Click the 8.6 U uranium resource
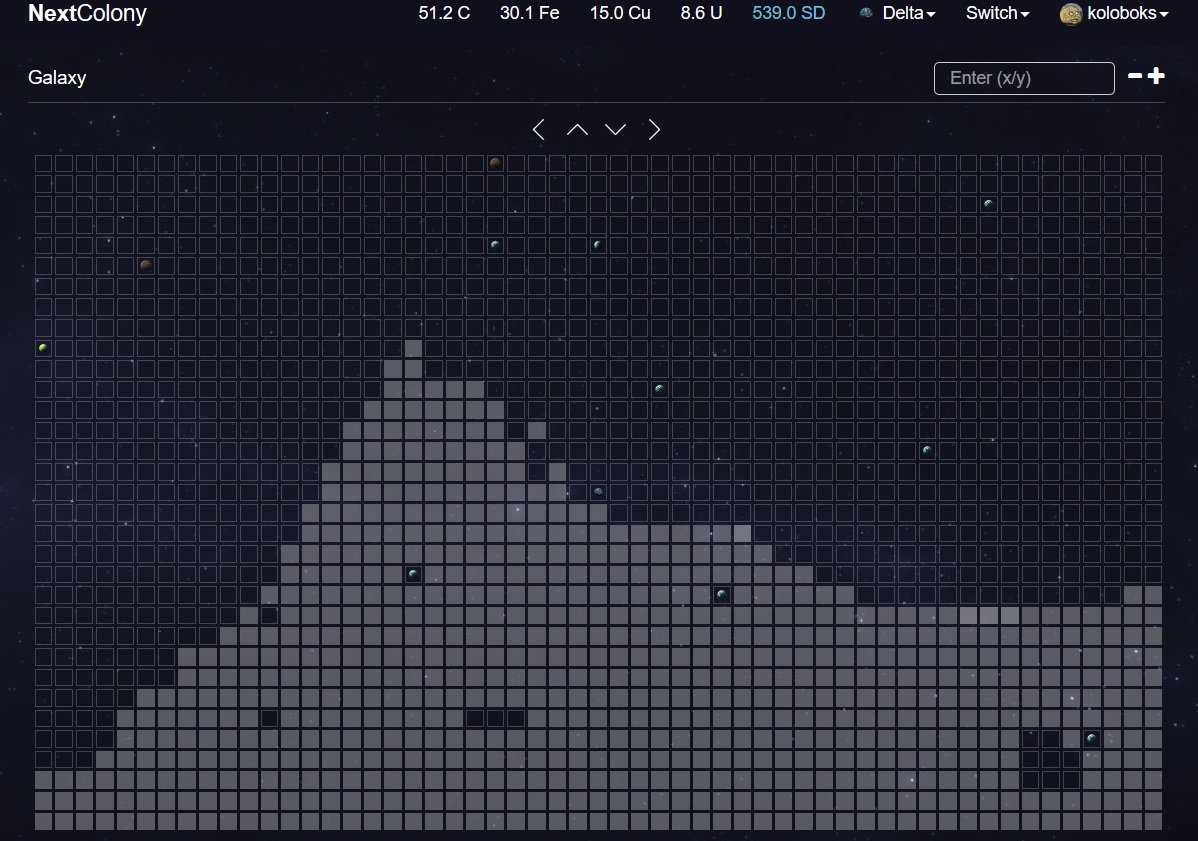 [701, 13]
